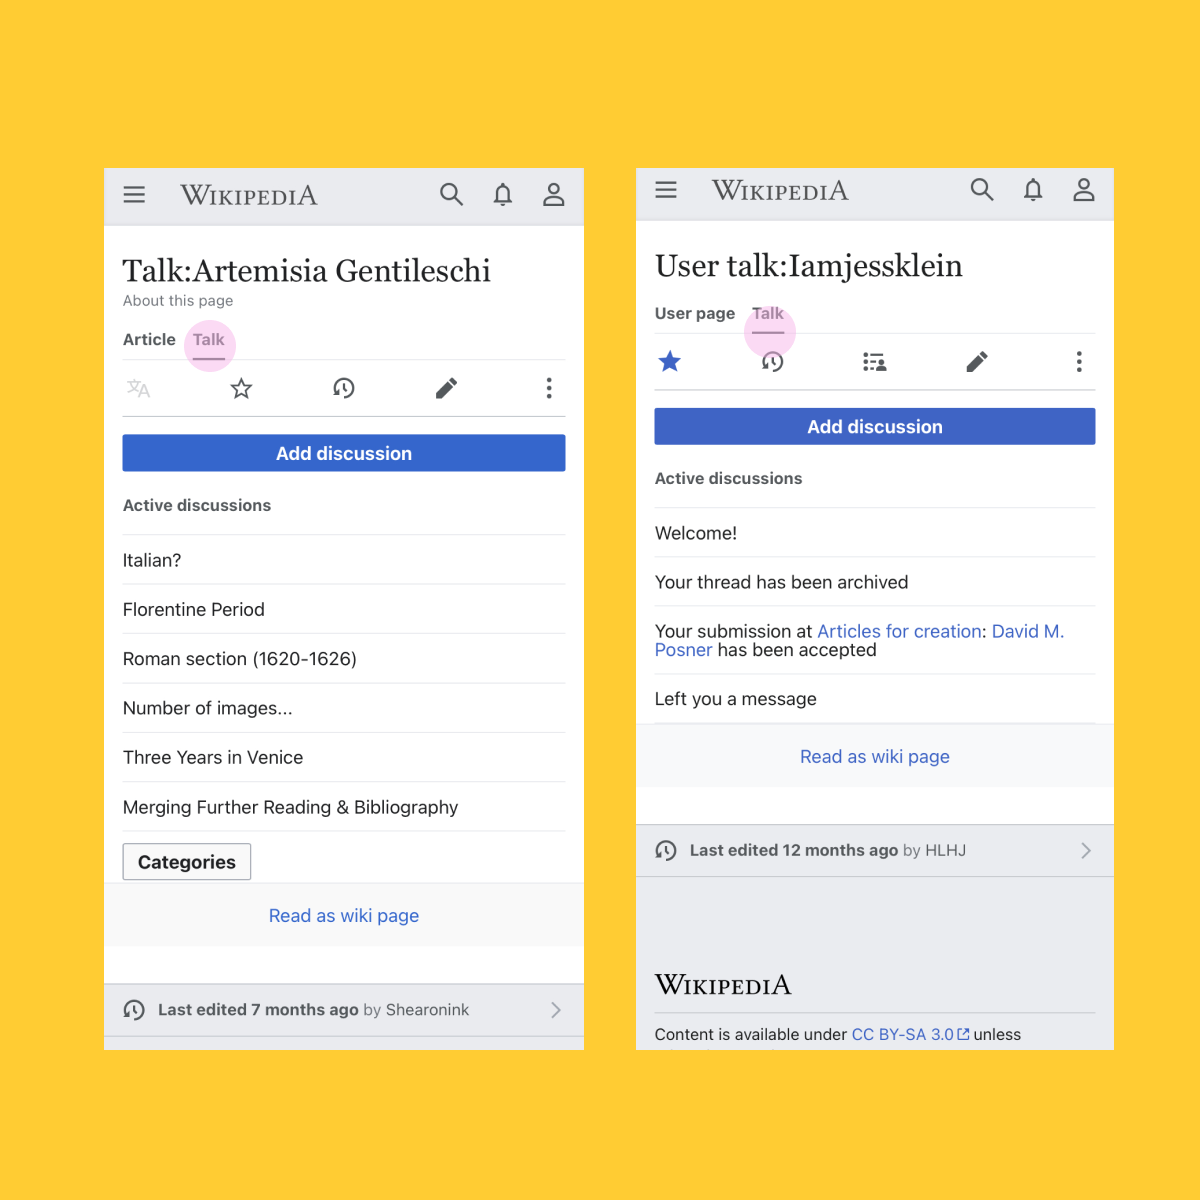Open contributions list icon on User talk page

875,362
